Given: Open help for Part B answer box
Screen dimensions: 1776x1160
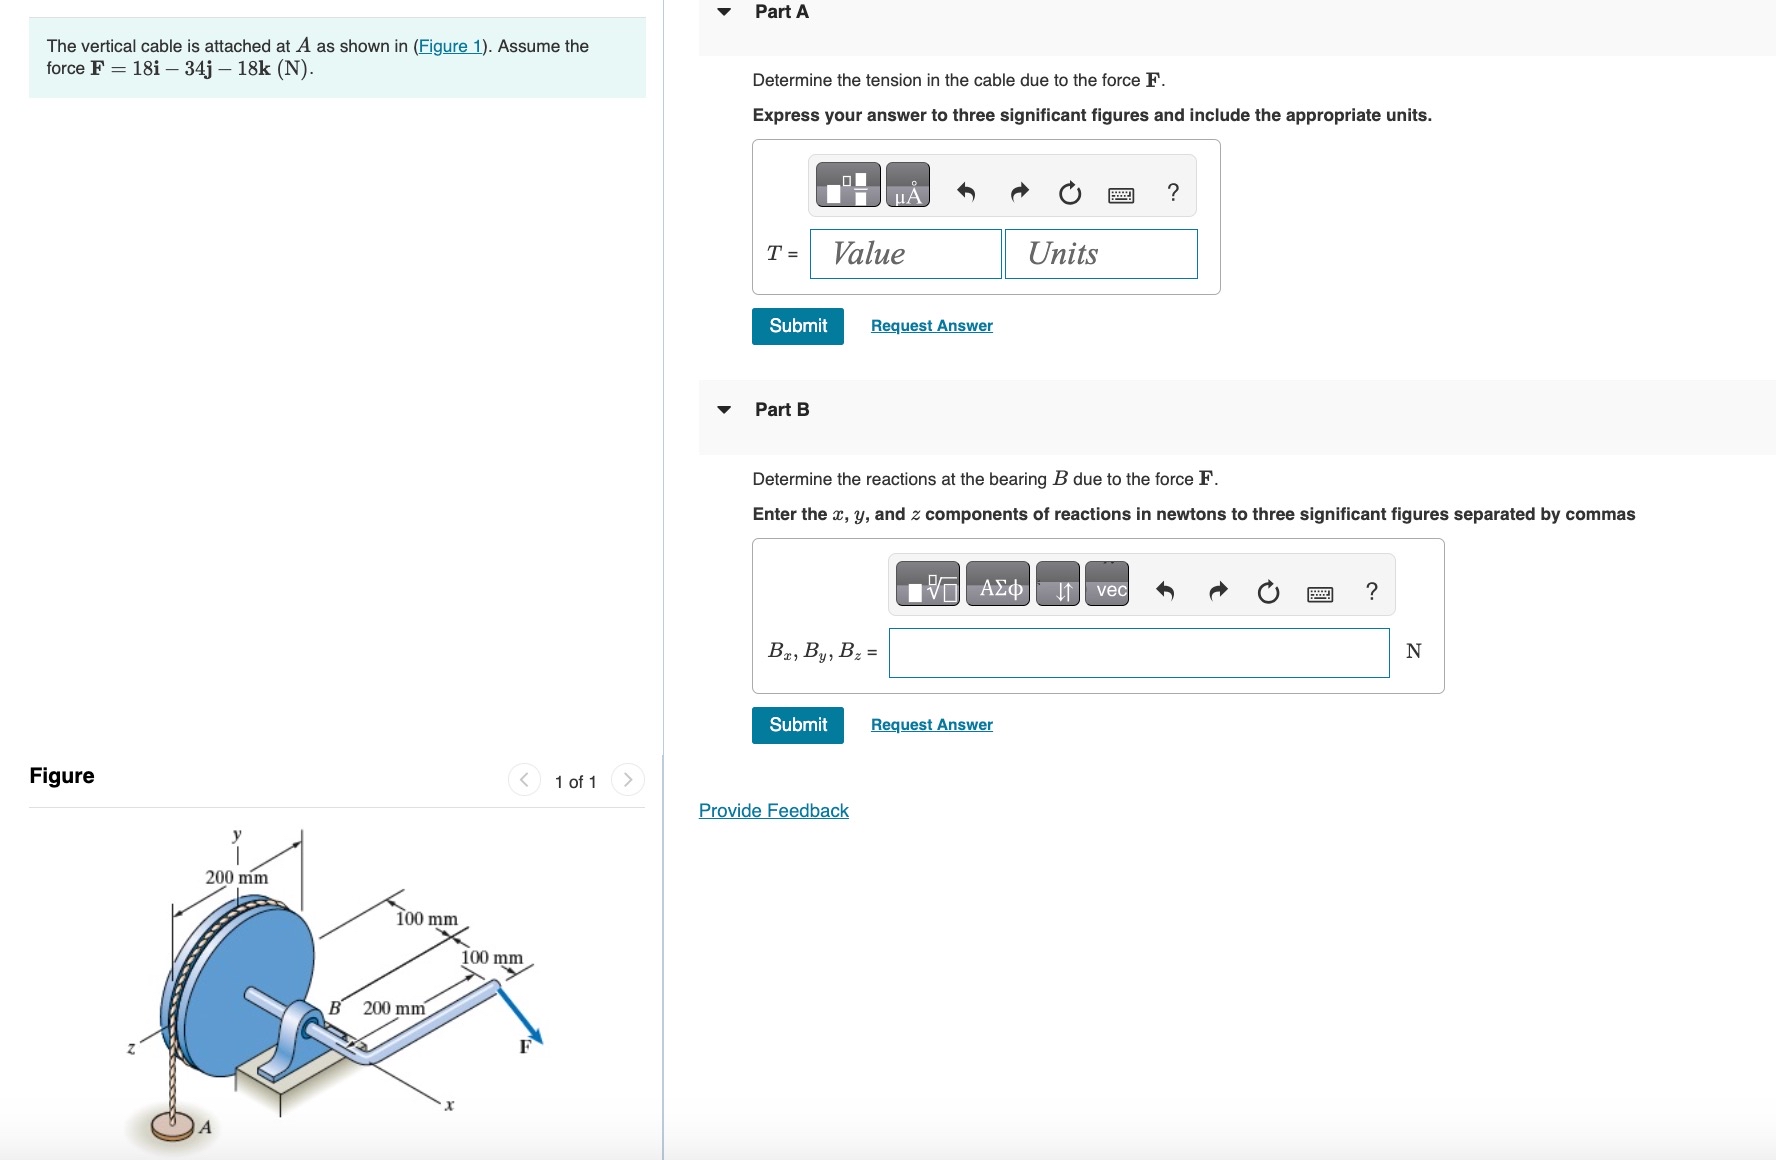Looking at the screenshot, I should [1372, 591].
